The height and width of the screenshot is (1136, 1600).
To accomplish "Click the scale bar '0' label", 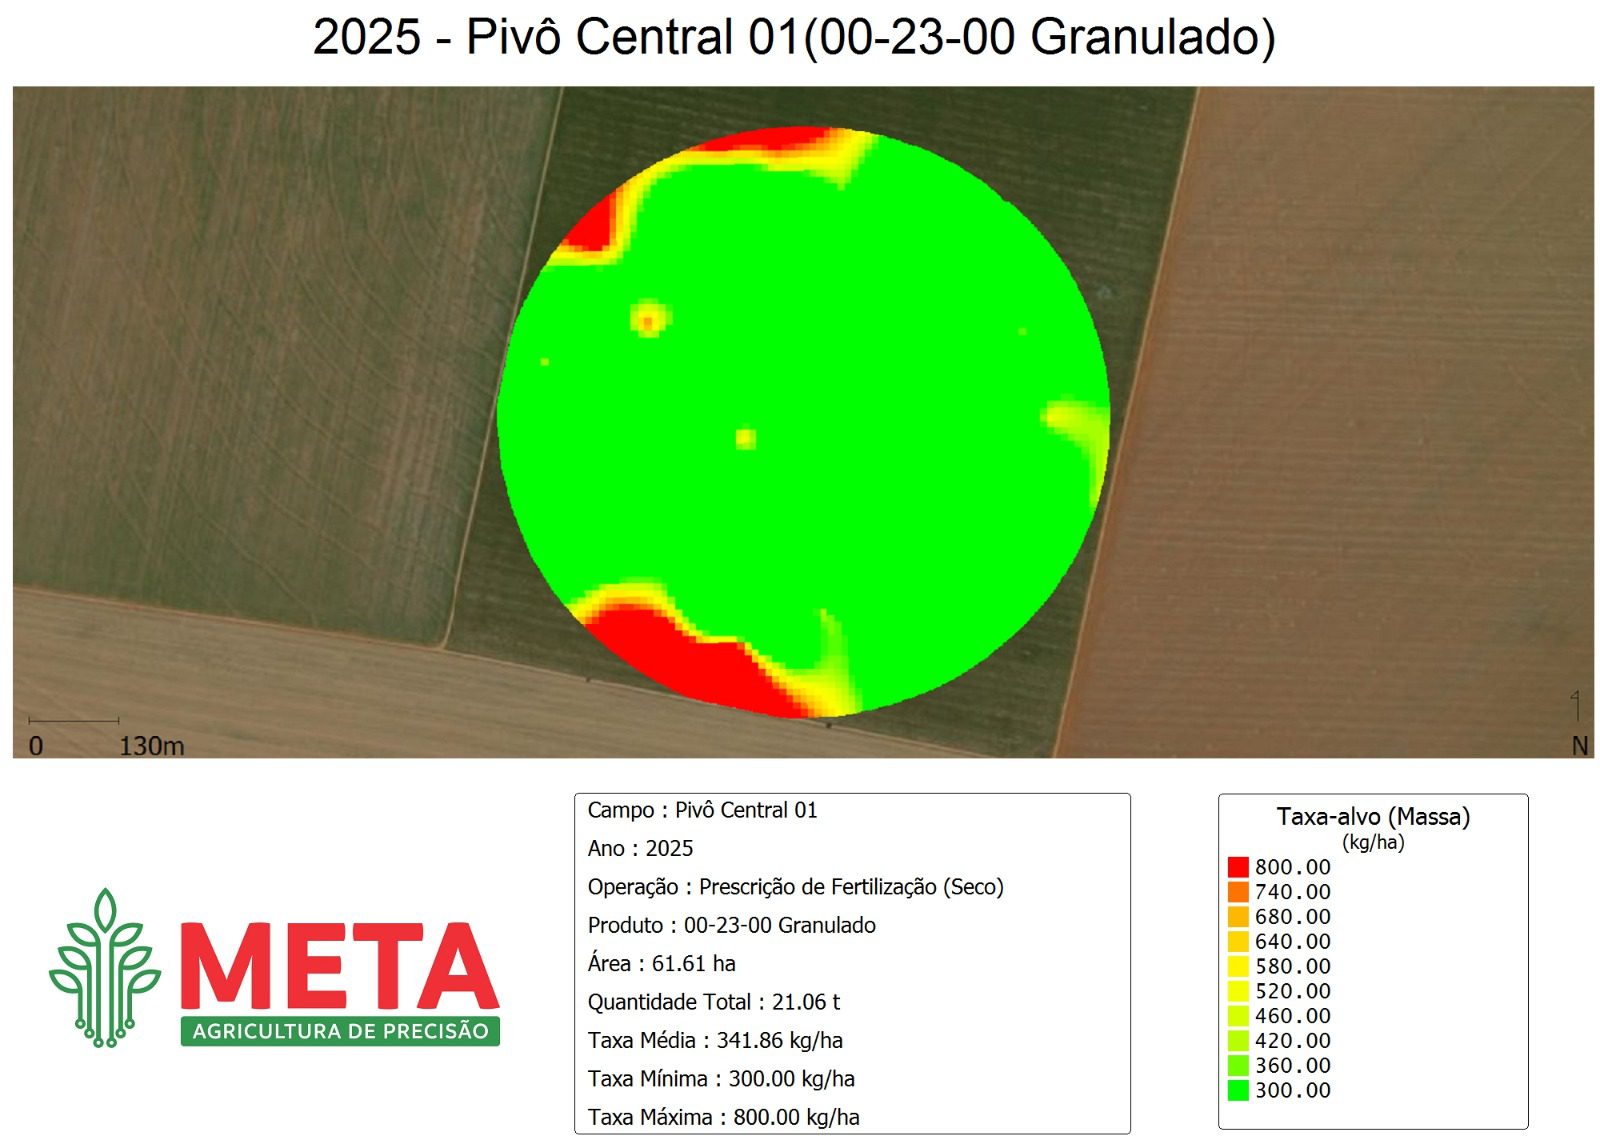I will coord(36,746).
